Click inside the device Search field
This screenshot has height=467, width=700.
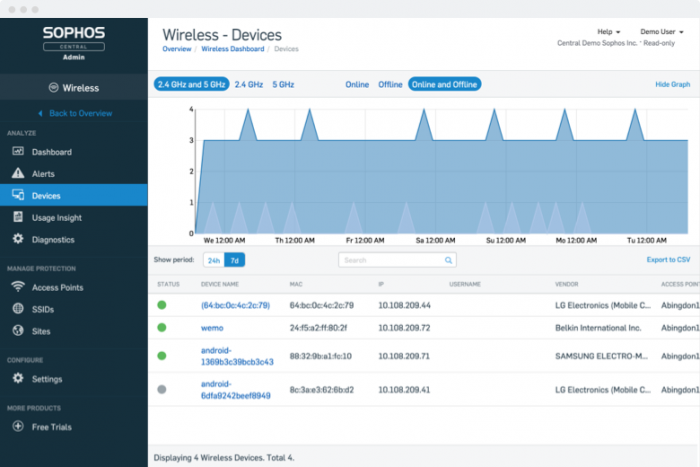[390, 260]
